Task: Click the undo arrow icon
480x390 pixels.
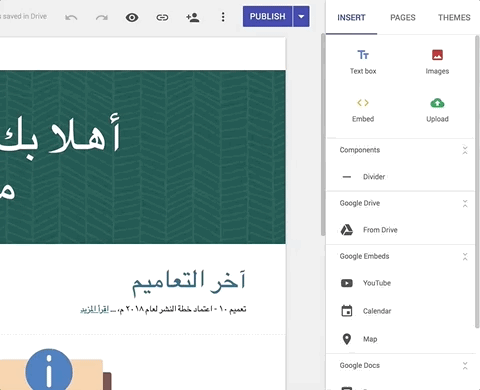Action: pyautogui.click(x=71, y=17)
